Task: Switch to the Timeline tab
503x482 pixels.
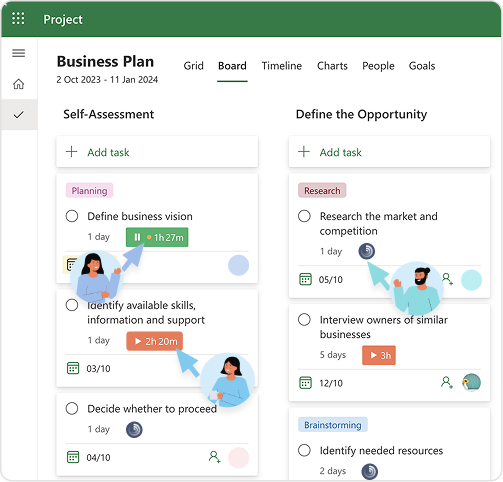Action: click(x=282, y=66)
